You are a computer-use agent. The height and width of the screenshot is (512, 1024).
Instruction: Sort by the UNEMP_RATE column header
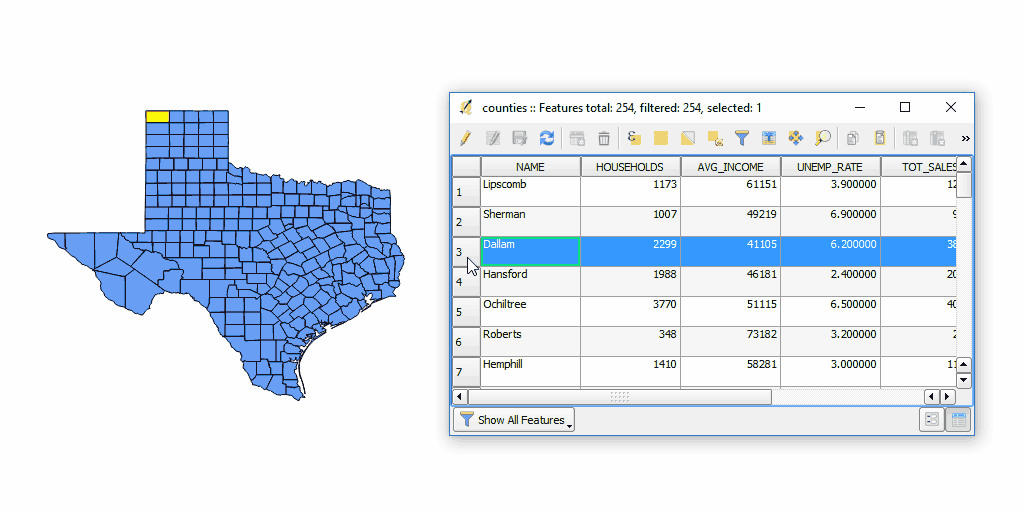coord(830,167)
